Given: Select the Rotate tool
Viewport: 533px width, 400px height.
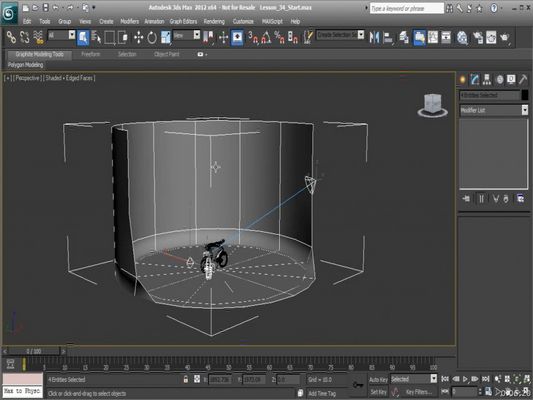Looking at the screenshot, I should coord(152,37).
